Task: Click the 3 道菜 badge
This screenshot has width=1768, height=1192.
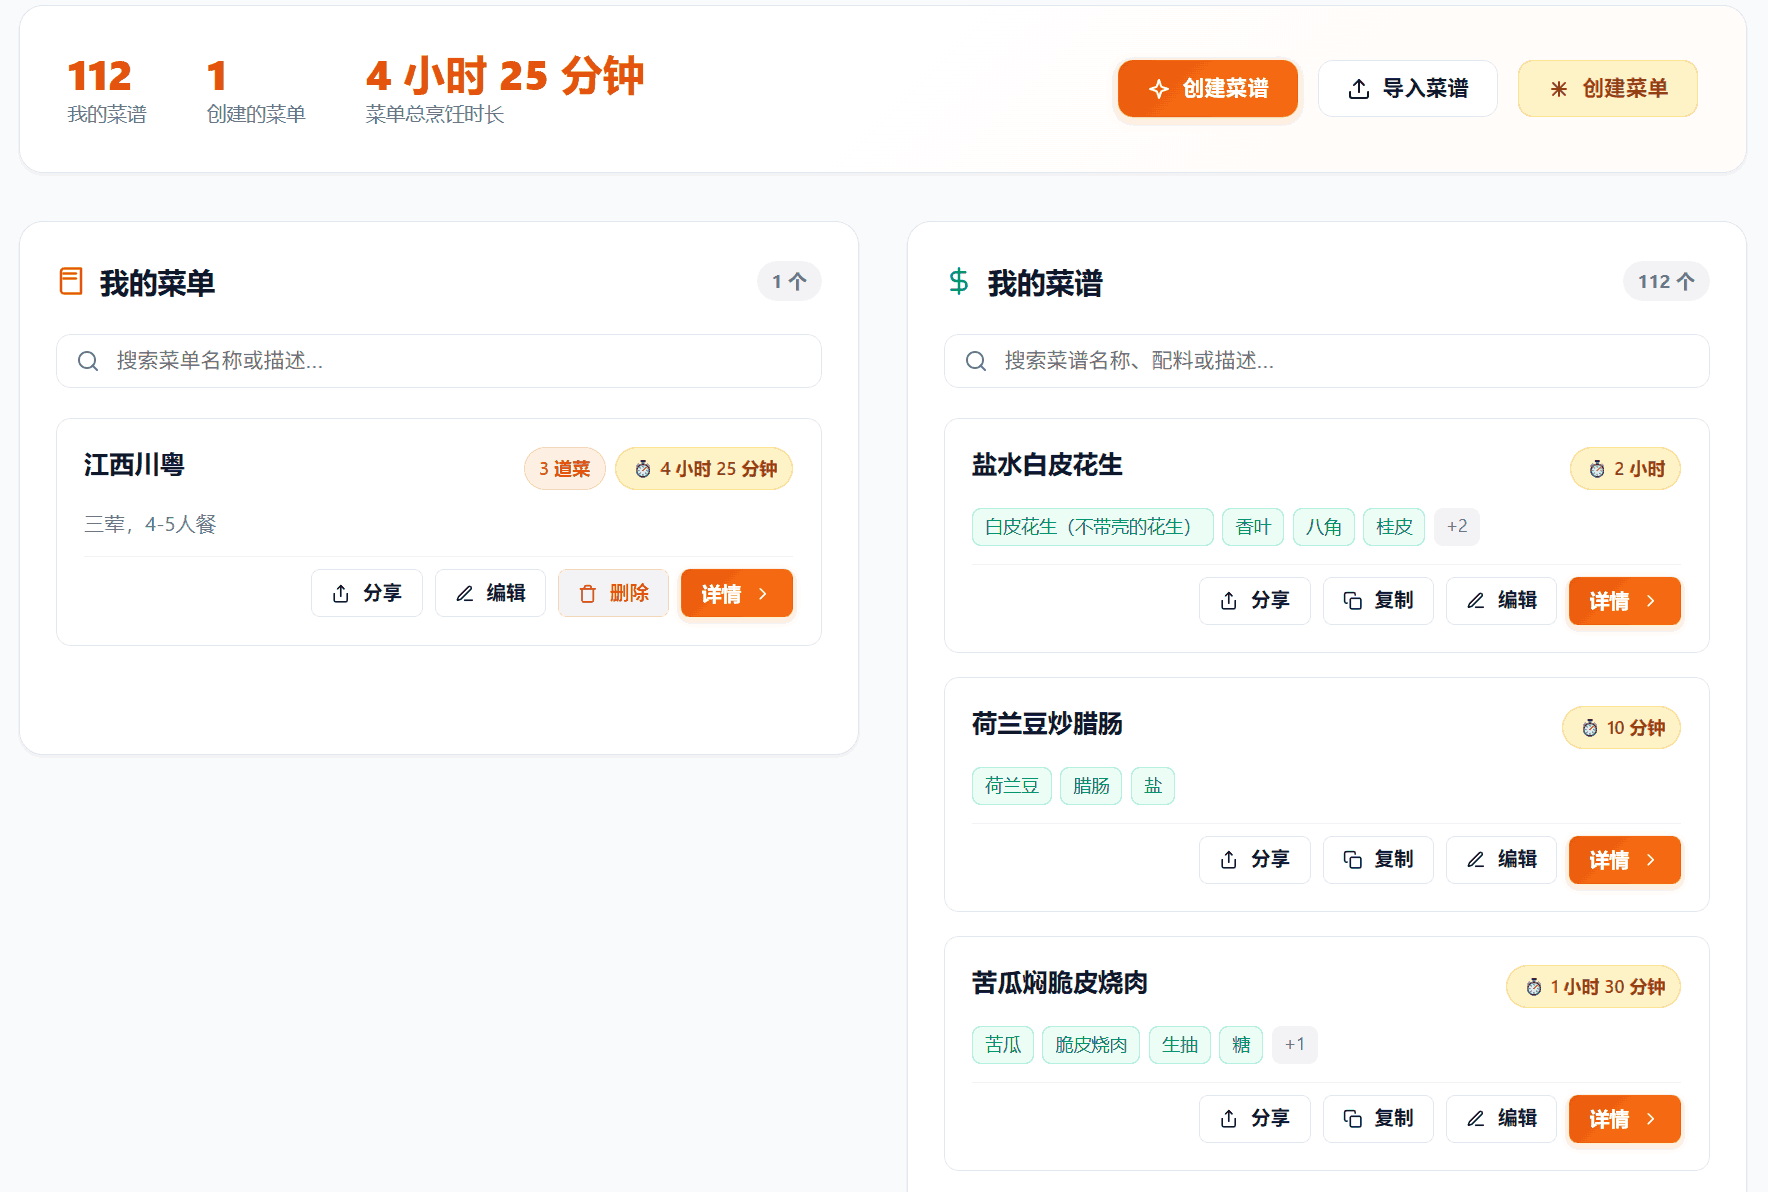Action: click(x=565, y=469)
